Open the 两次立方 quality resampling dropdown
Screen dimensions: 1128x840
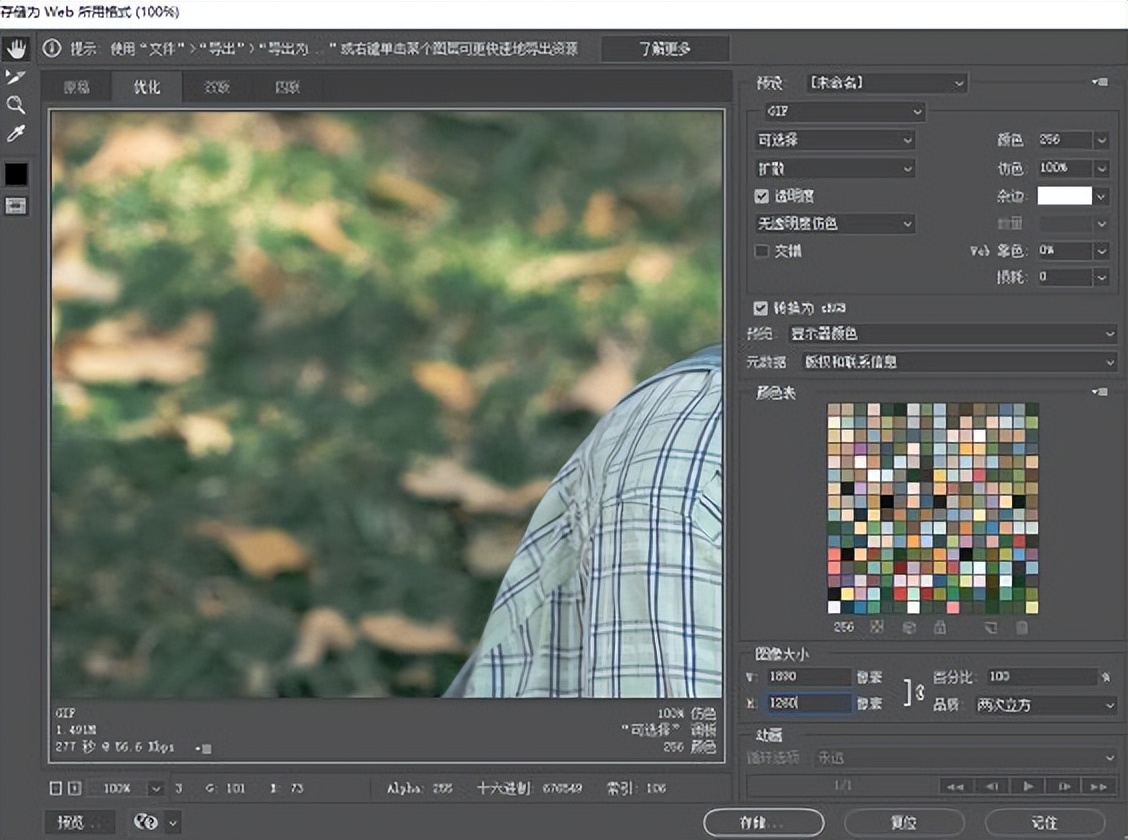pos(1046,705)
